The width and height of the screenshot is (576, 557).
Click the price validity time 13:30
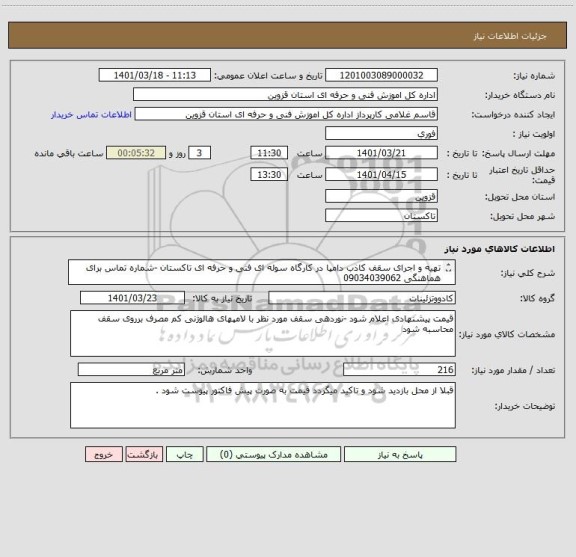point(269,175)
